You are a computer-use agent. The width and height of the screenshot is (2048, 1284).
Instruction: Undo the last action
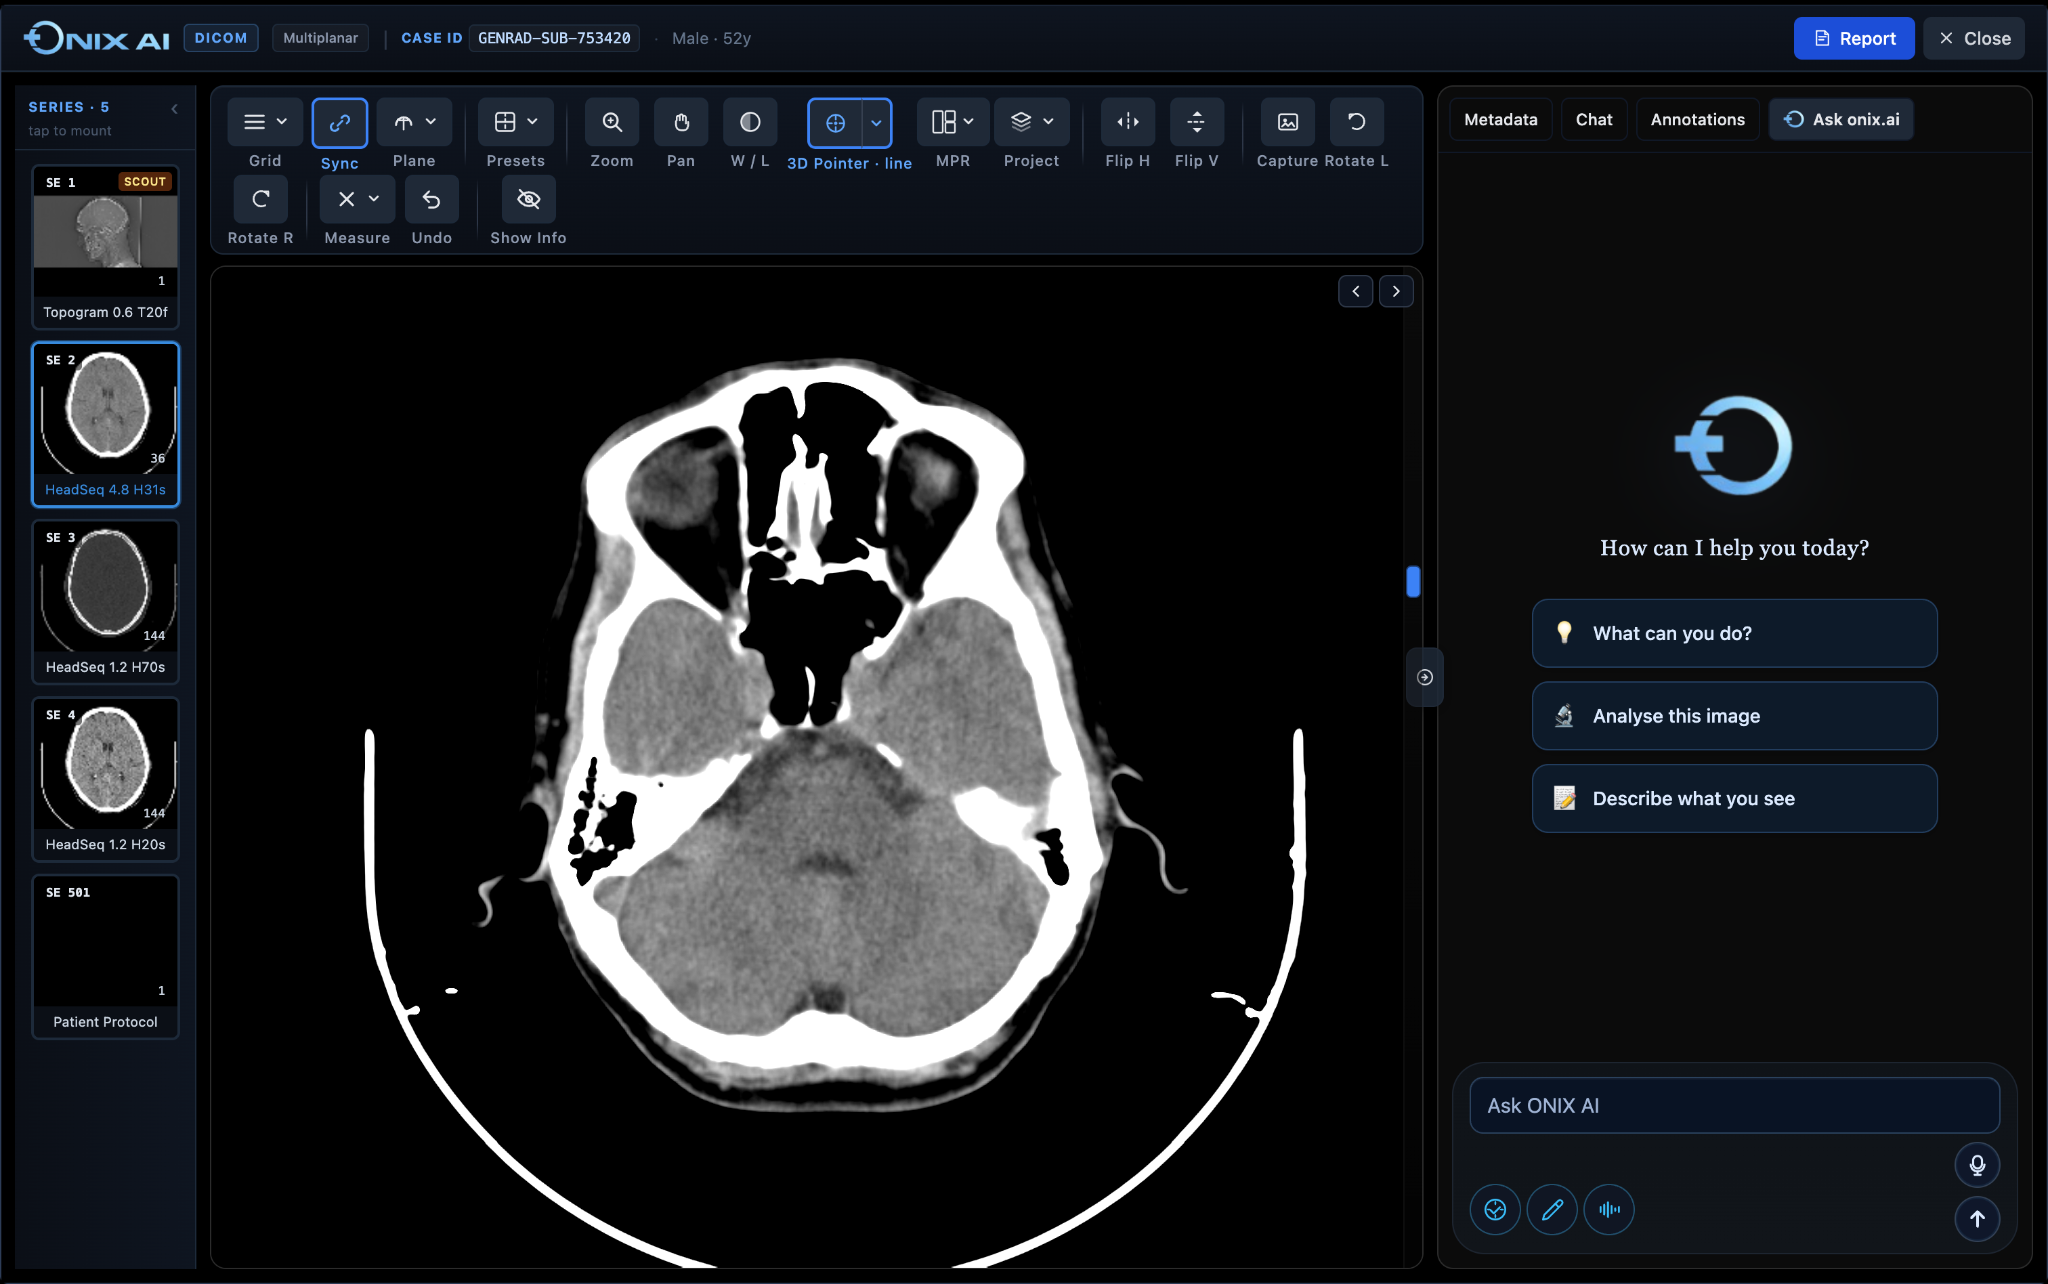[x=432, y=199]
